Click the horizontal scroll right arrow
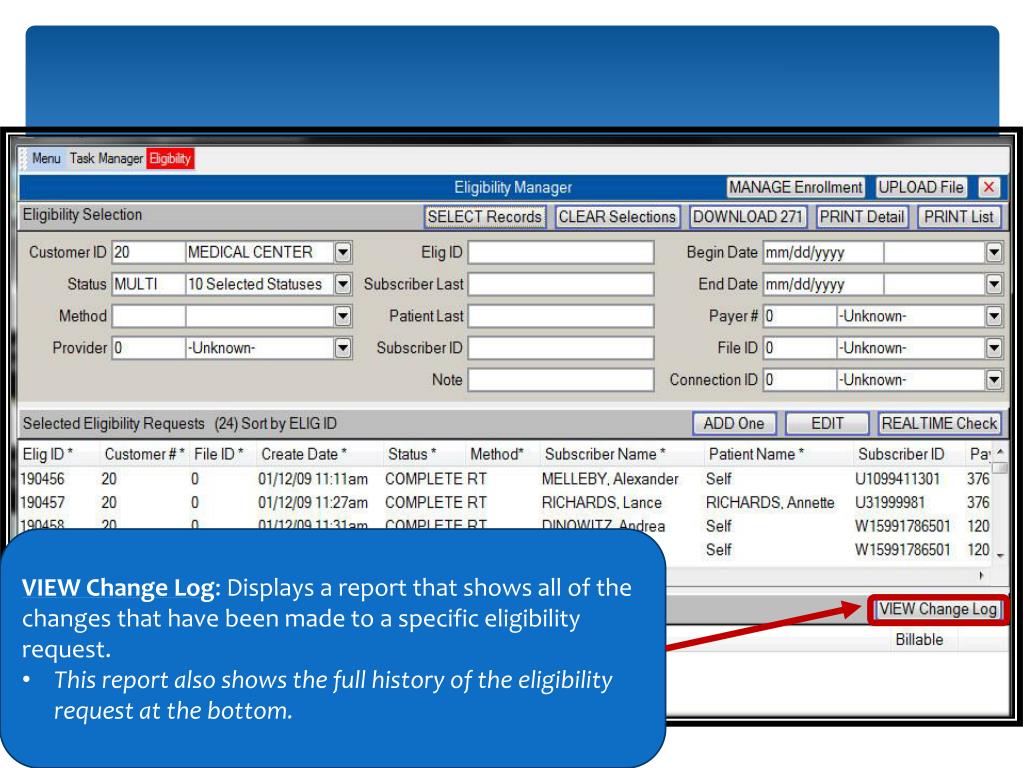Screen dimensions: 1024x768 pos(981,575)
